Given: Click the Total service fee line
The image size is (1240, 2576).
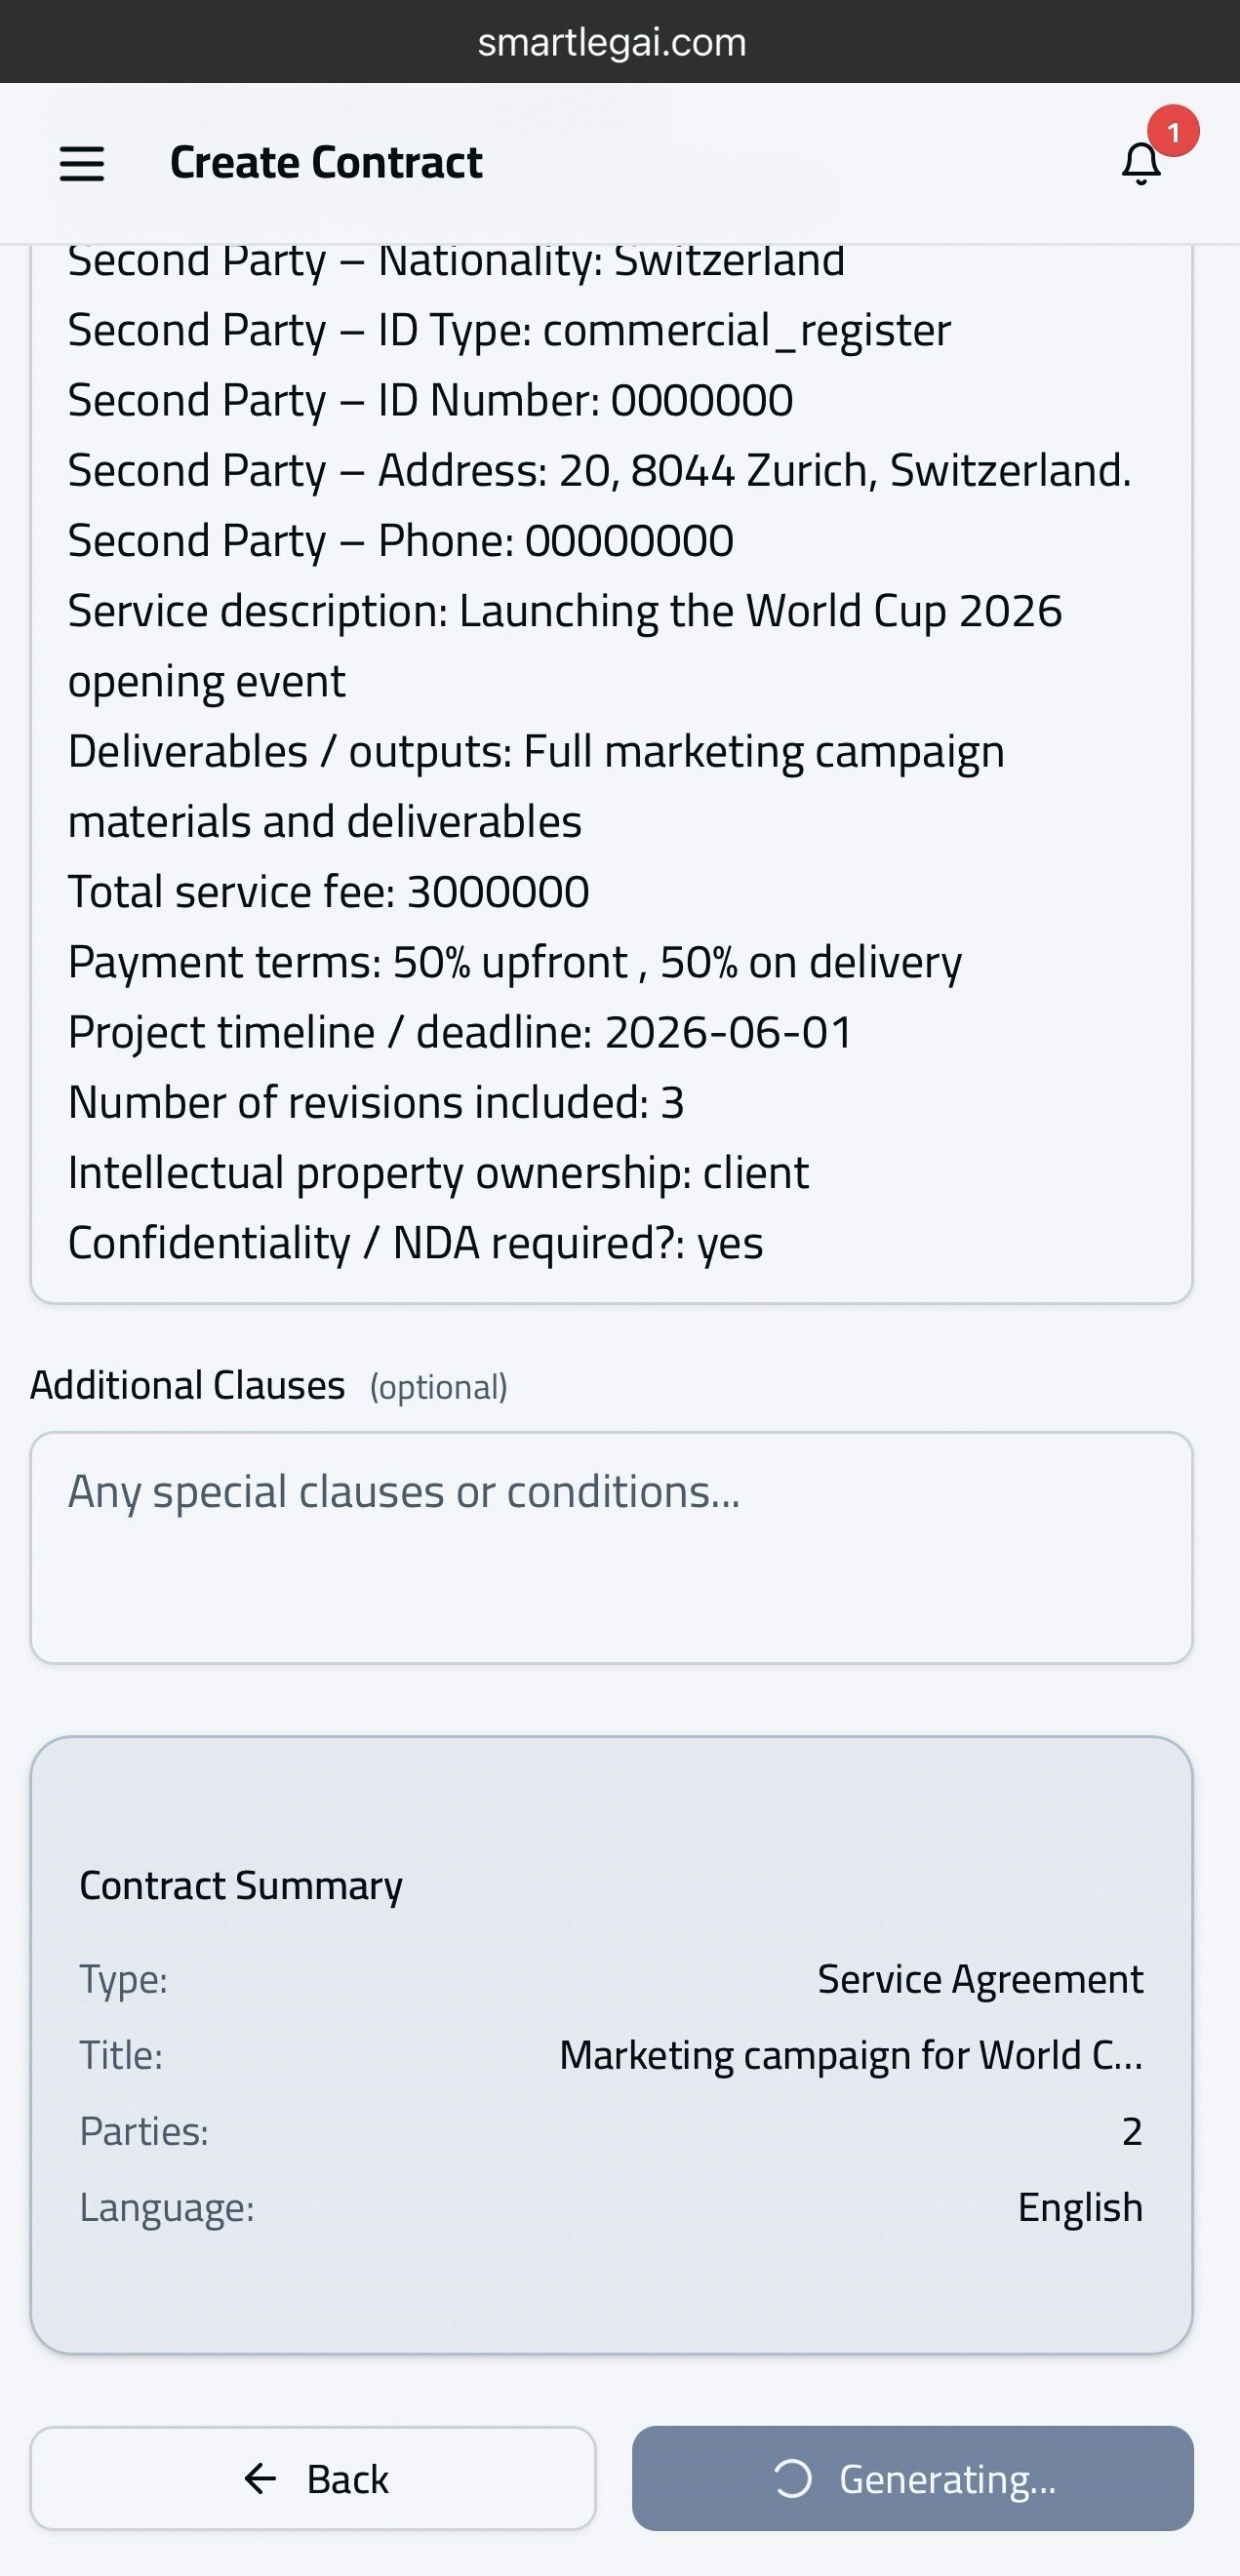Looking at the screenshot, I should click(x=328, y=892).
